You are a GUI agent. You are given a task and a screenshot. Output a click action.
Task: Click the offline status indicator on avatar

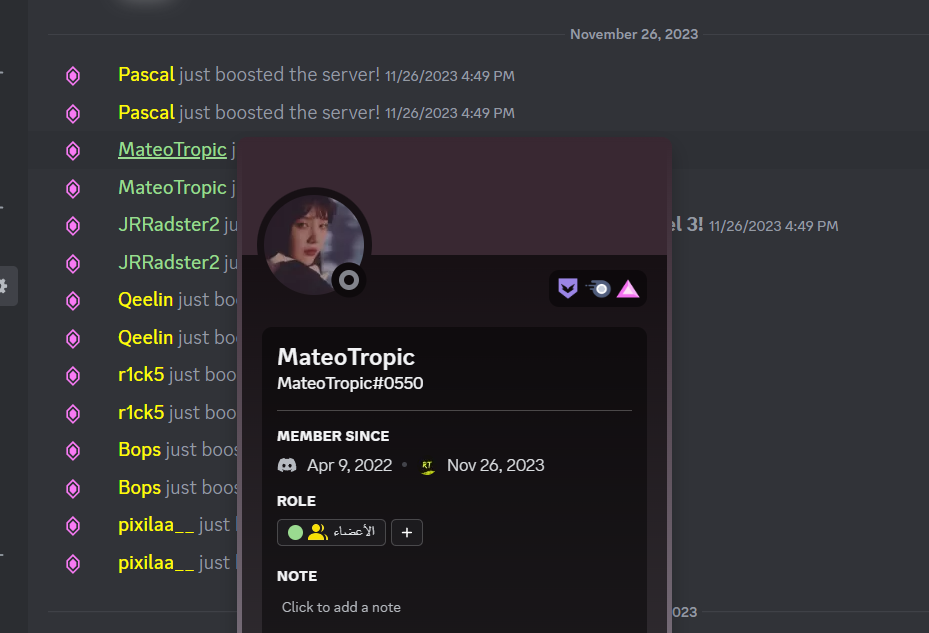(349, 280)
